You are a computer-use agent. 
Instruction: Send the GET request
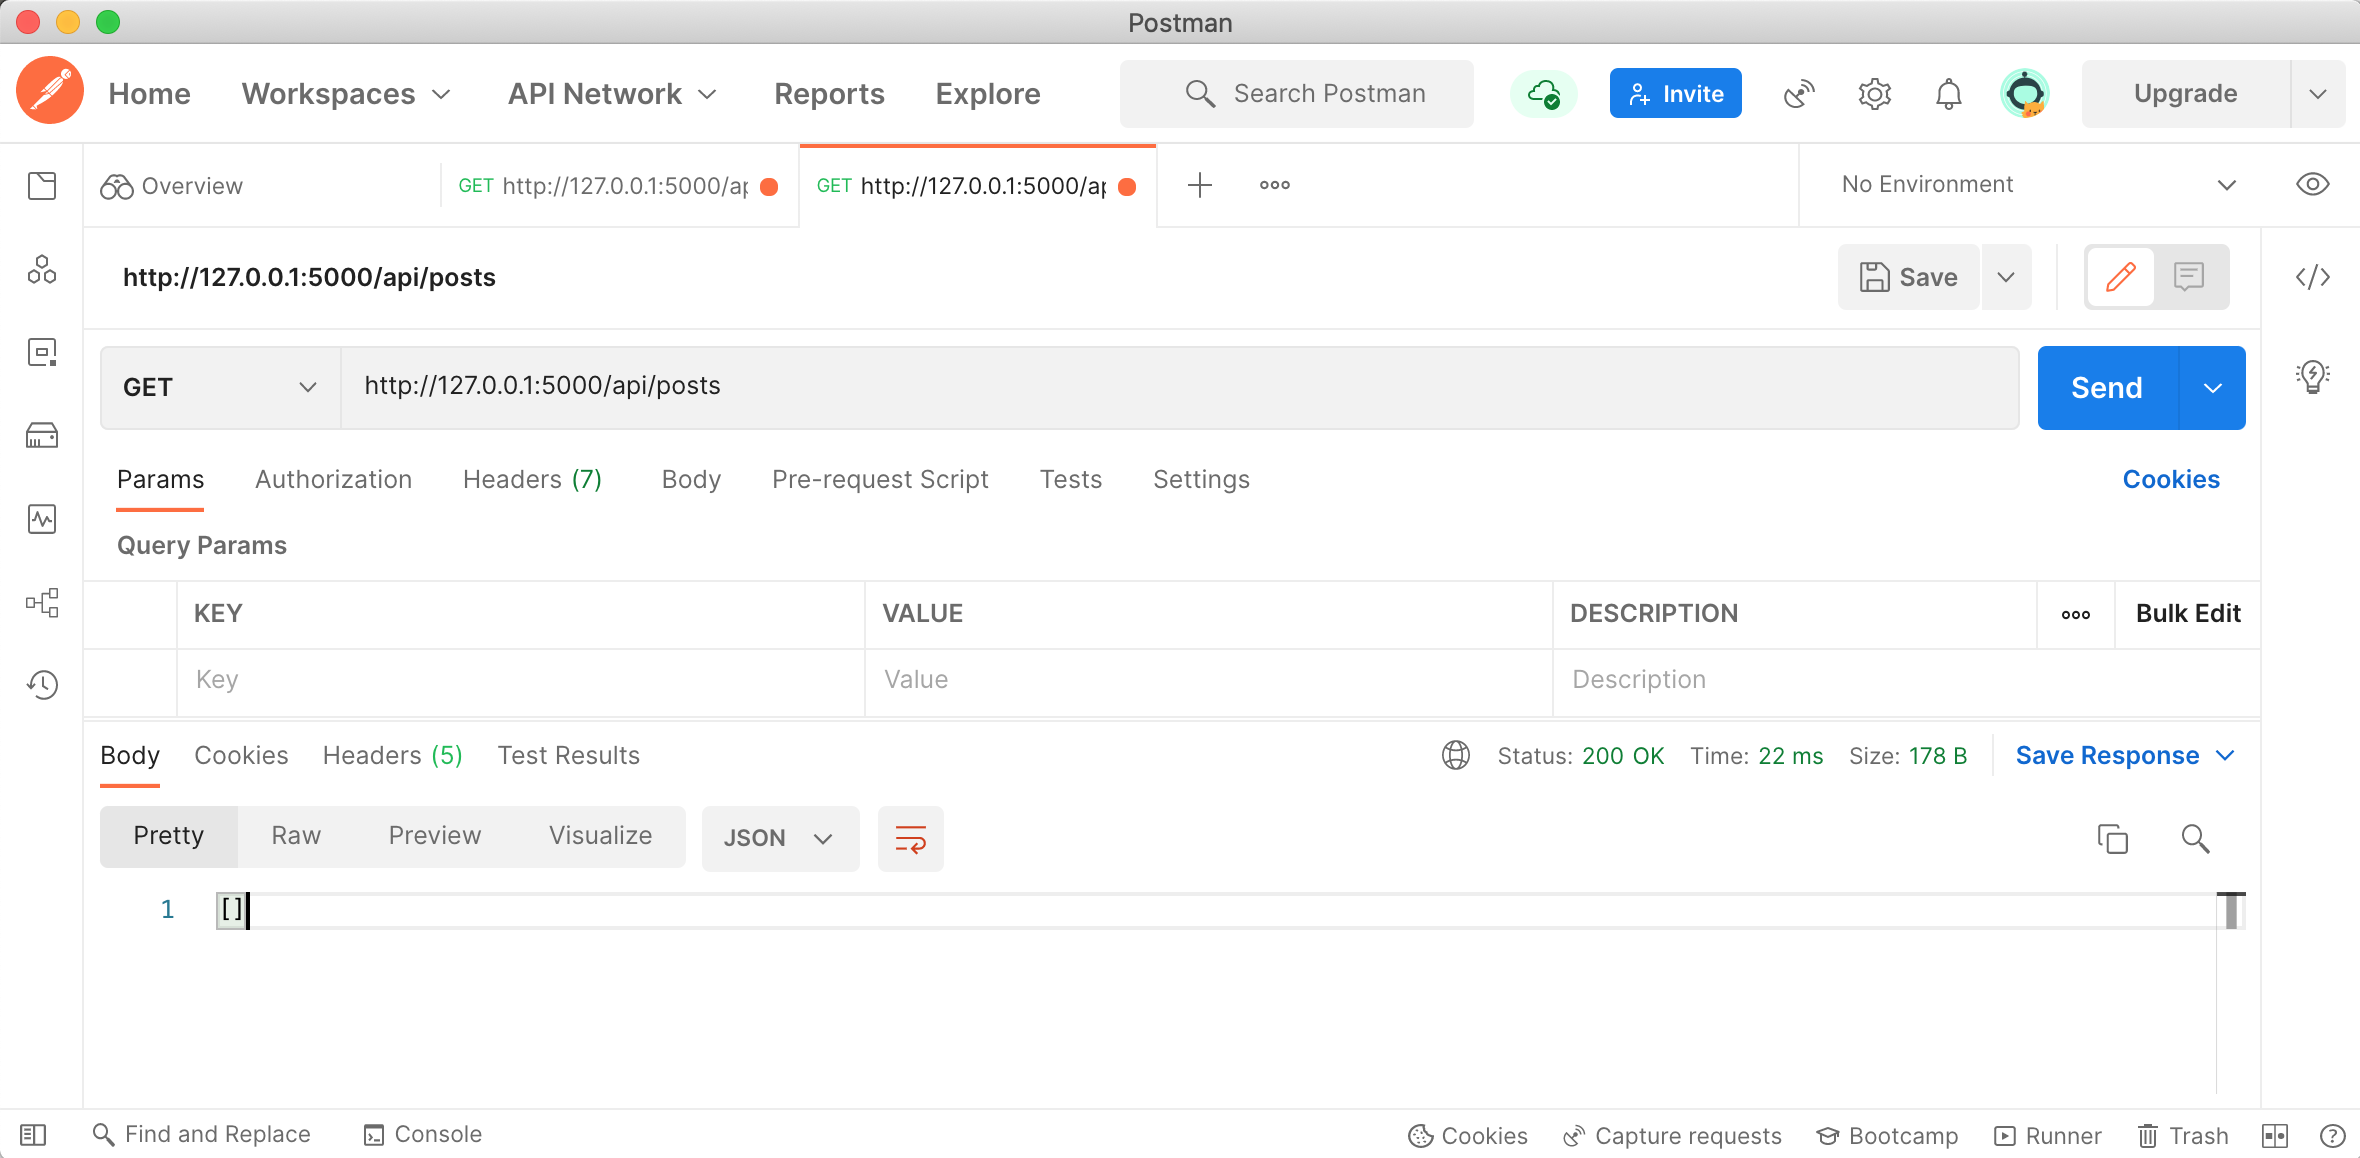(2107, 388)
